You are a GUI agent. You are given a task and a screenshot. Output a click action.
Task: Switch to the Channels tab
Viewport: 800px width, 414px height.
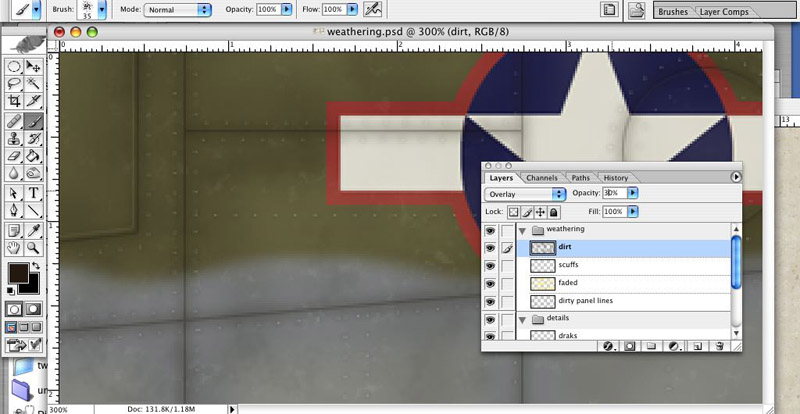coord(542,178)
